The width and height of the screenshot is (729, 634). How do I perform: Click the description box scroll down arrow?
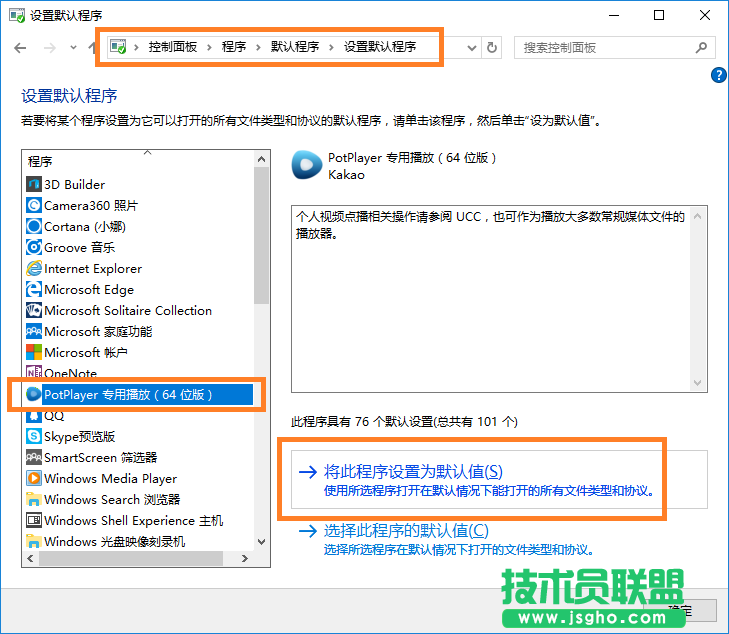(x=697, y=383)
